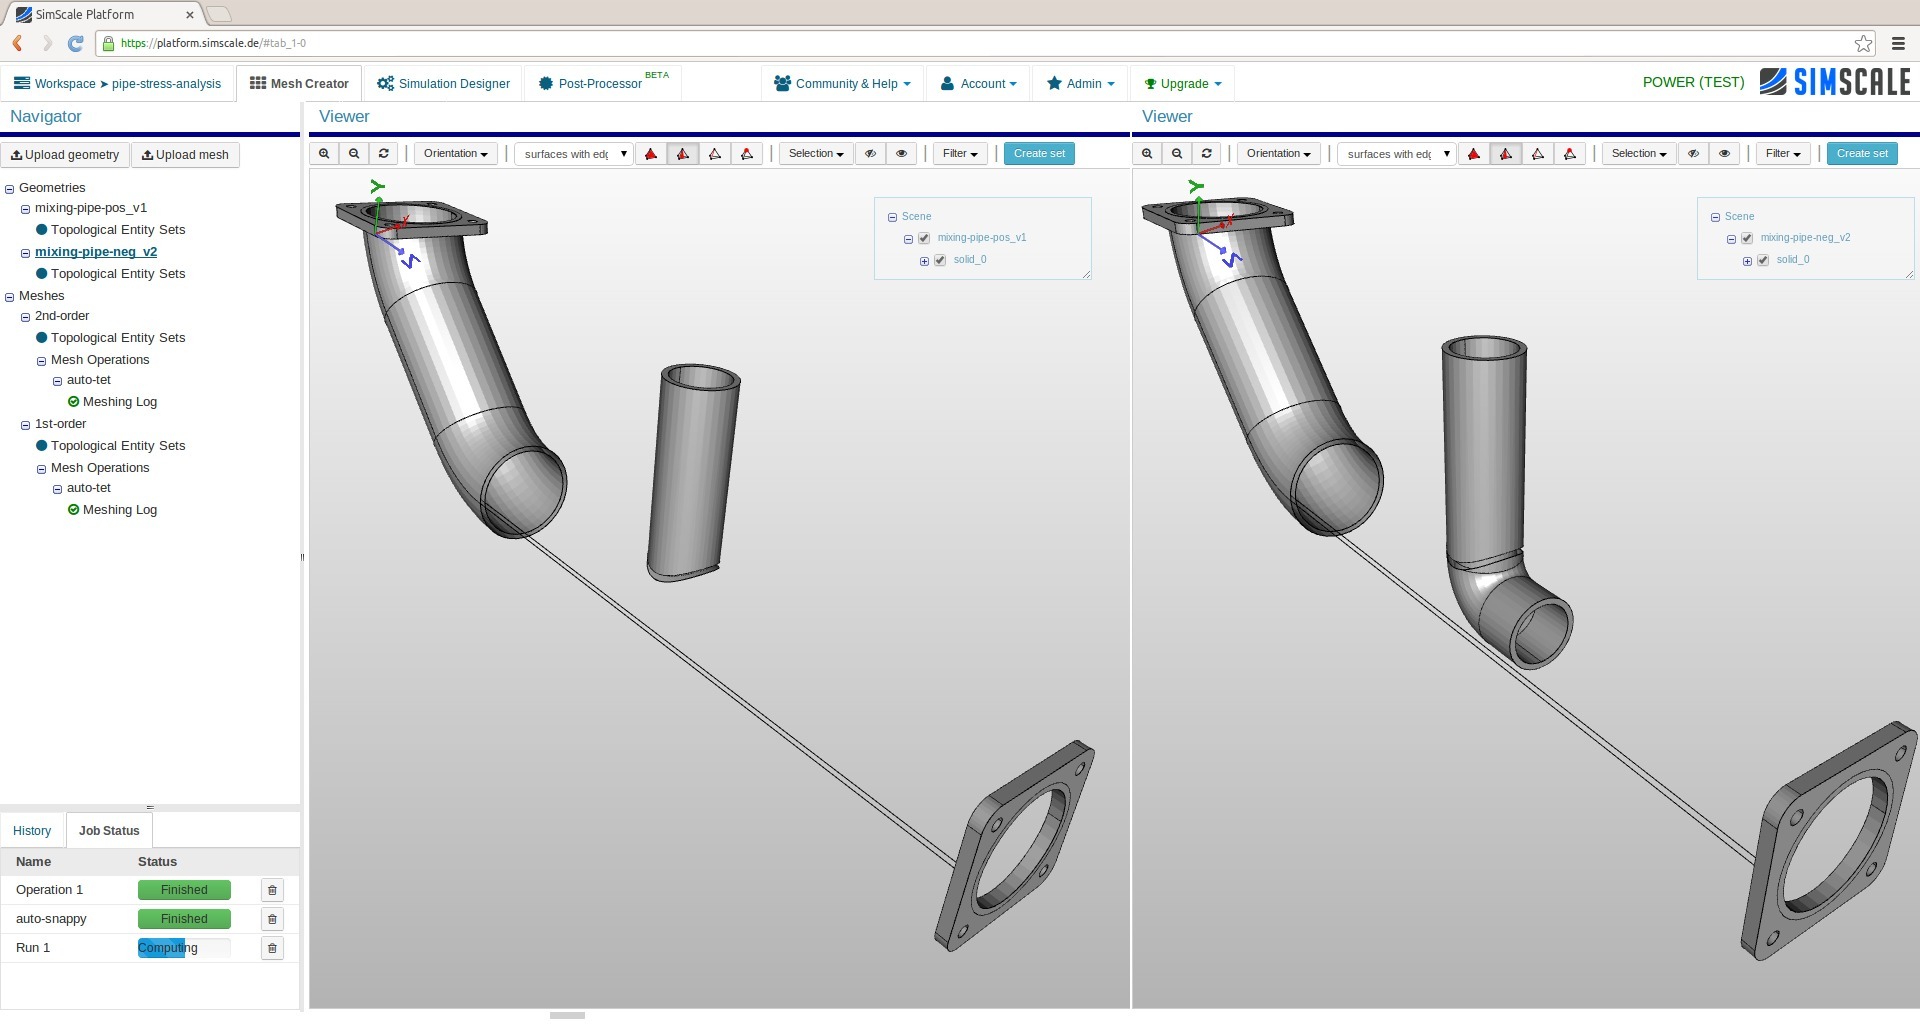The width and height of the screenshot is (1920, 1029).
Task: Delete auto-snappy job using its trash icon
Action: coord(271,918)
